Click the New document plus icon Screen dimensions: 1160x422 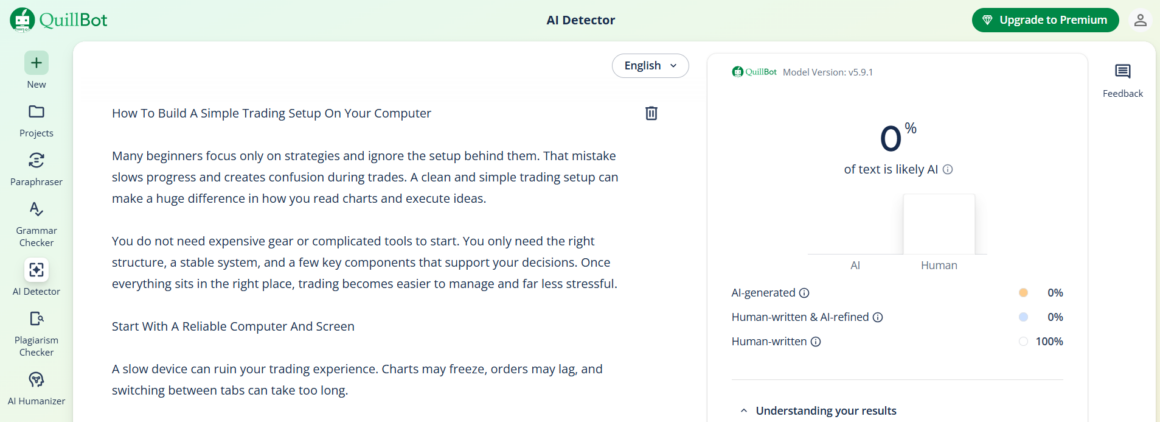[x=36, y=62]
